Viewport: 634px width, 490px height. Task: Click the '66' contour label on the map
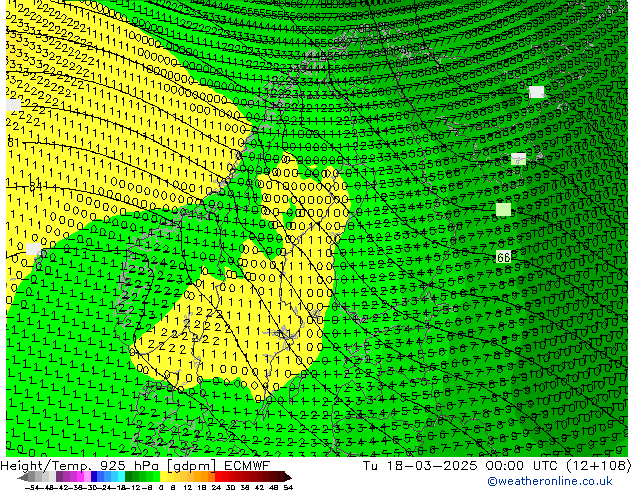503,257
